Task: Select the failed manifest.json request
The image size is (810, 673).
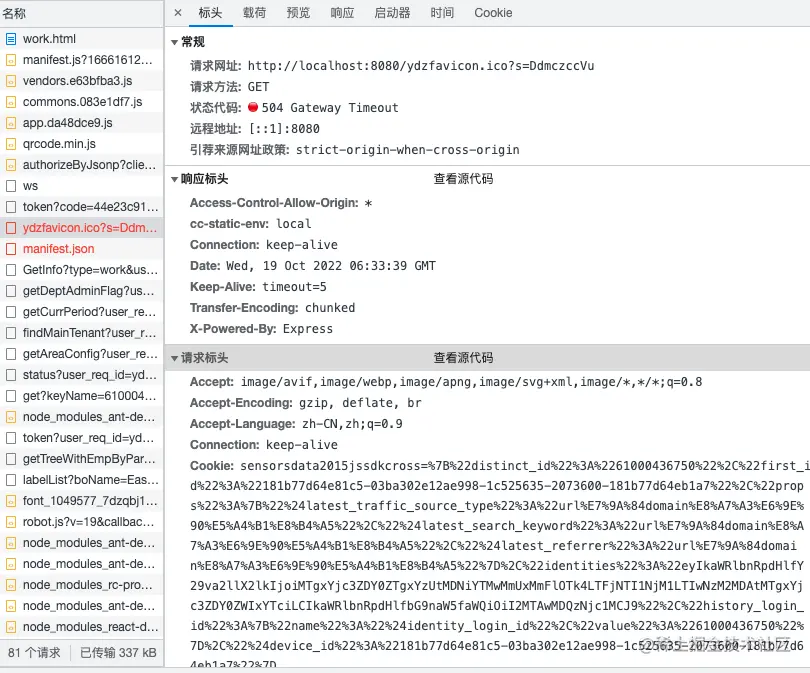Action: [82, 249]
